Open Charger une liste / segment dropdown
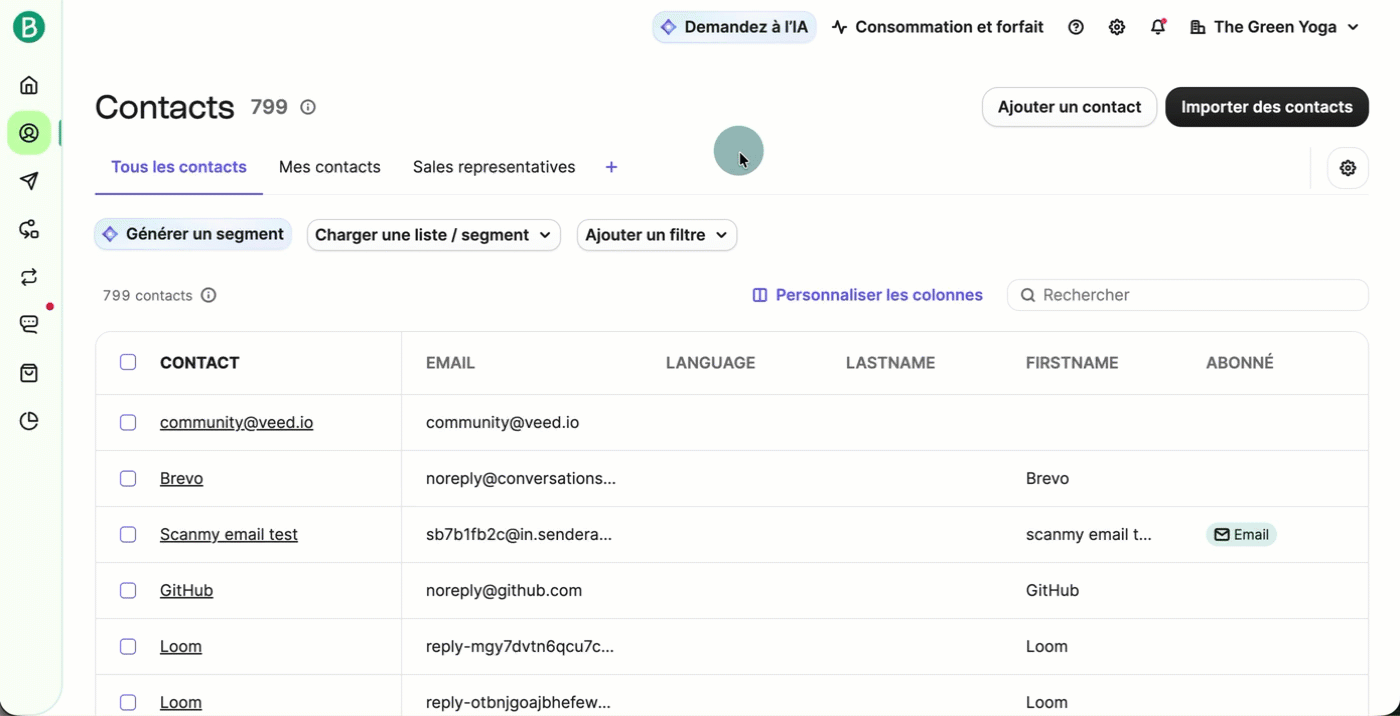Screen dimensions: 1400x716 [x=433, y=235]
